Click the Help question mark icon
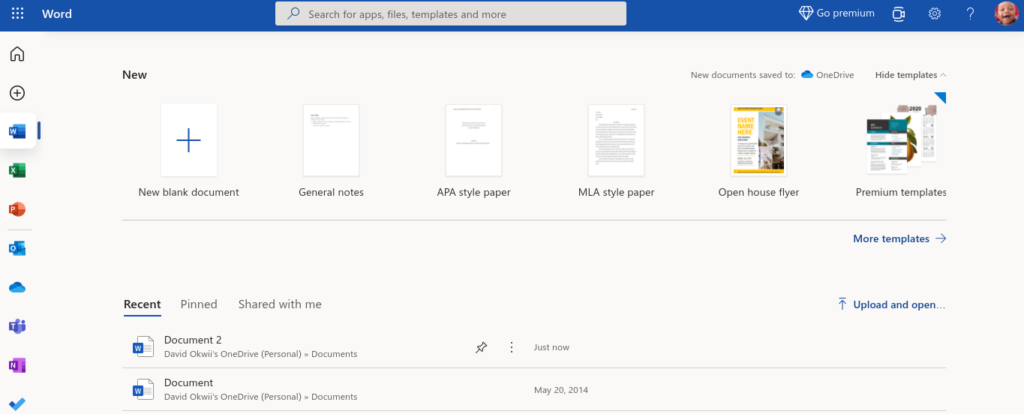This screenshot has height=414, width=1024. click(x=970, y=14)
